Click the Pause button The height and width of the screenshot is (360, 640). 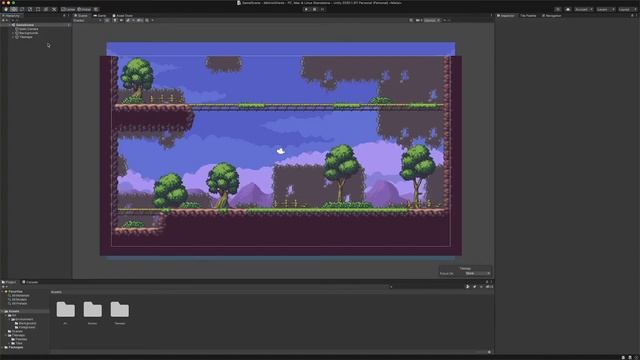[x=314, y=9]
